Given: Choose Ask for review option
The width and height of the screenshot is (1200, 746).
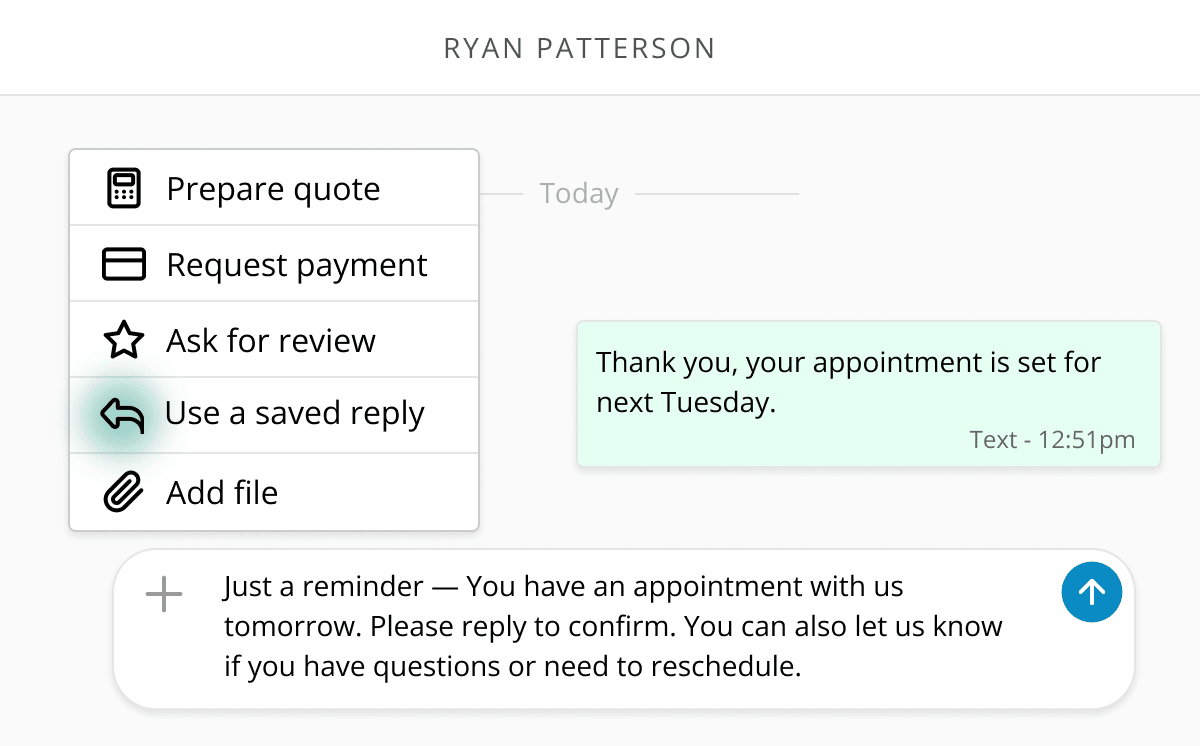Looking at the screenshot, I should pyautogui.click(x=274, y=340).
